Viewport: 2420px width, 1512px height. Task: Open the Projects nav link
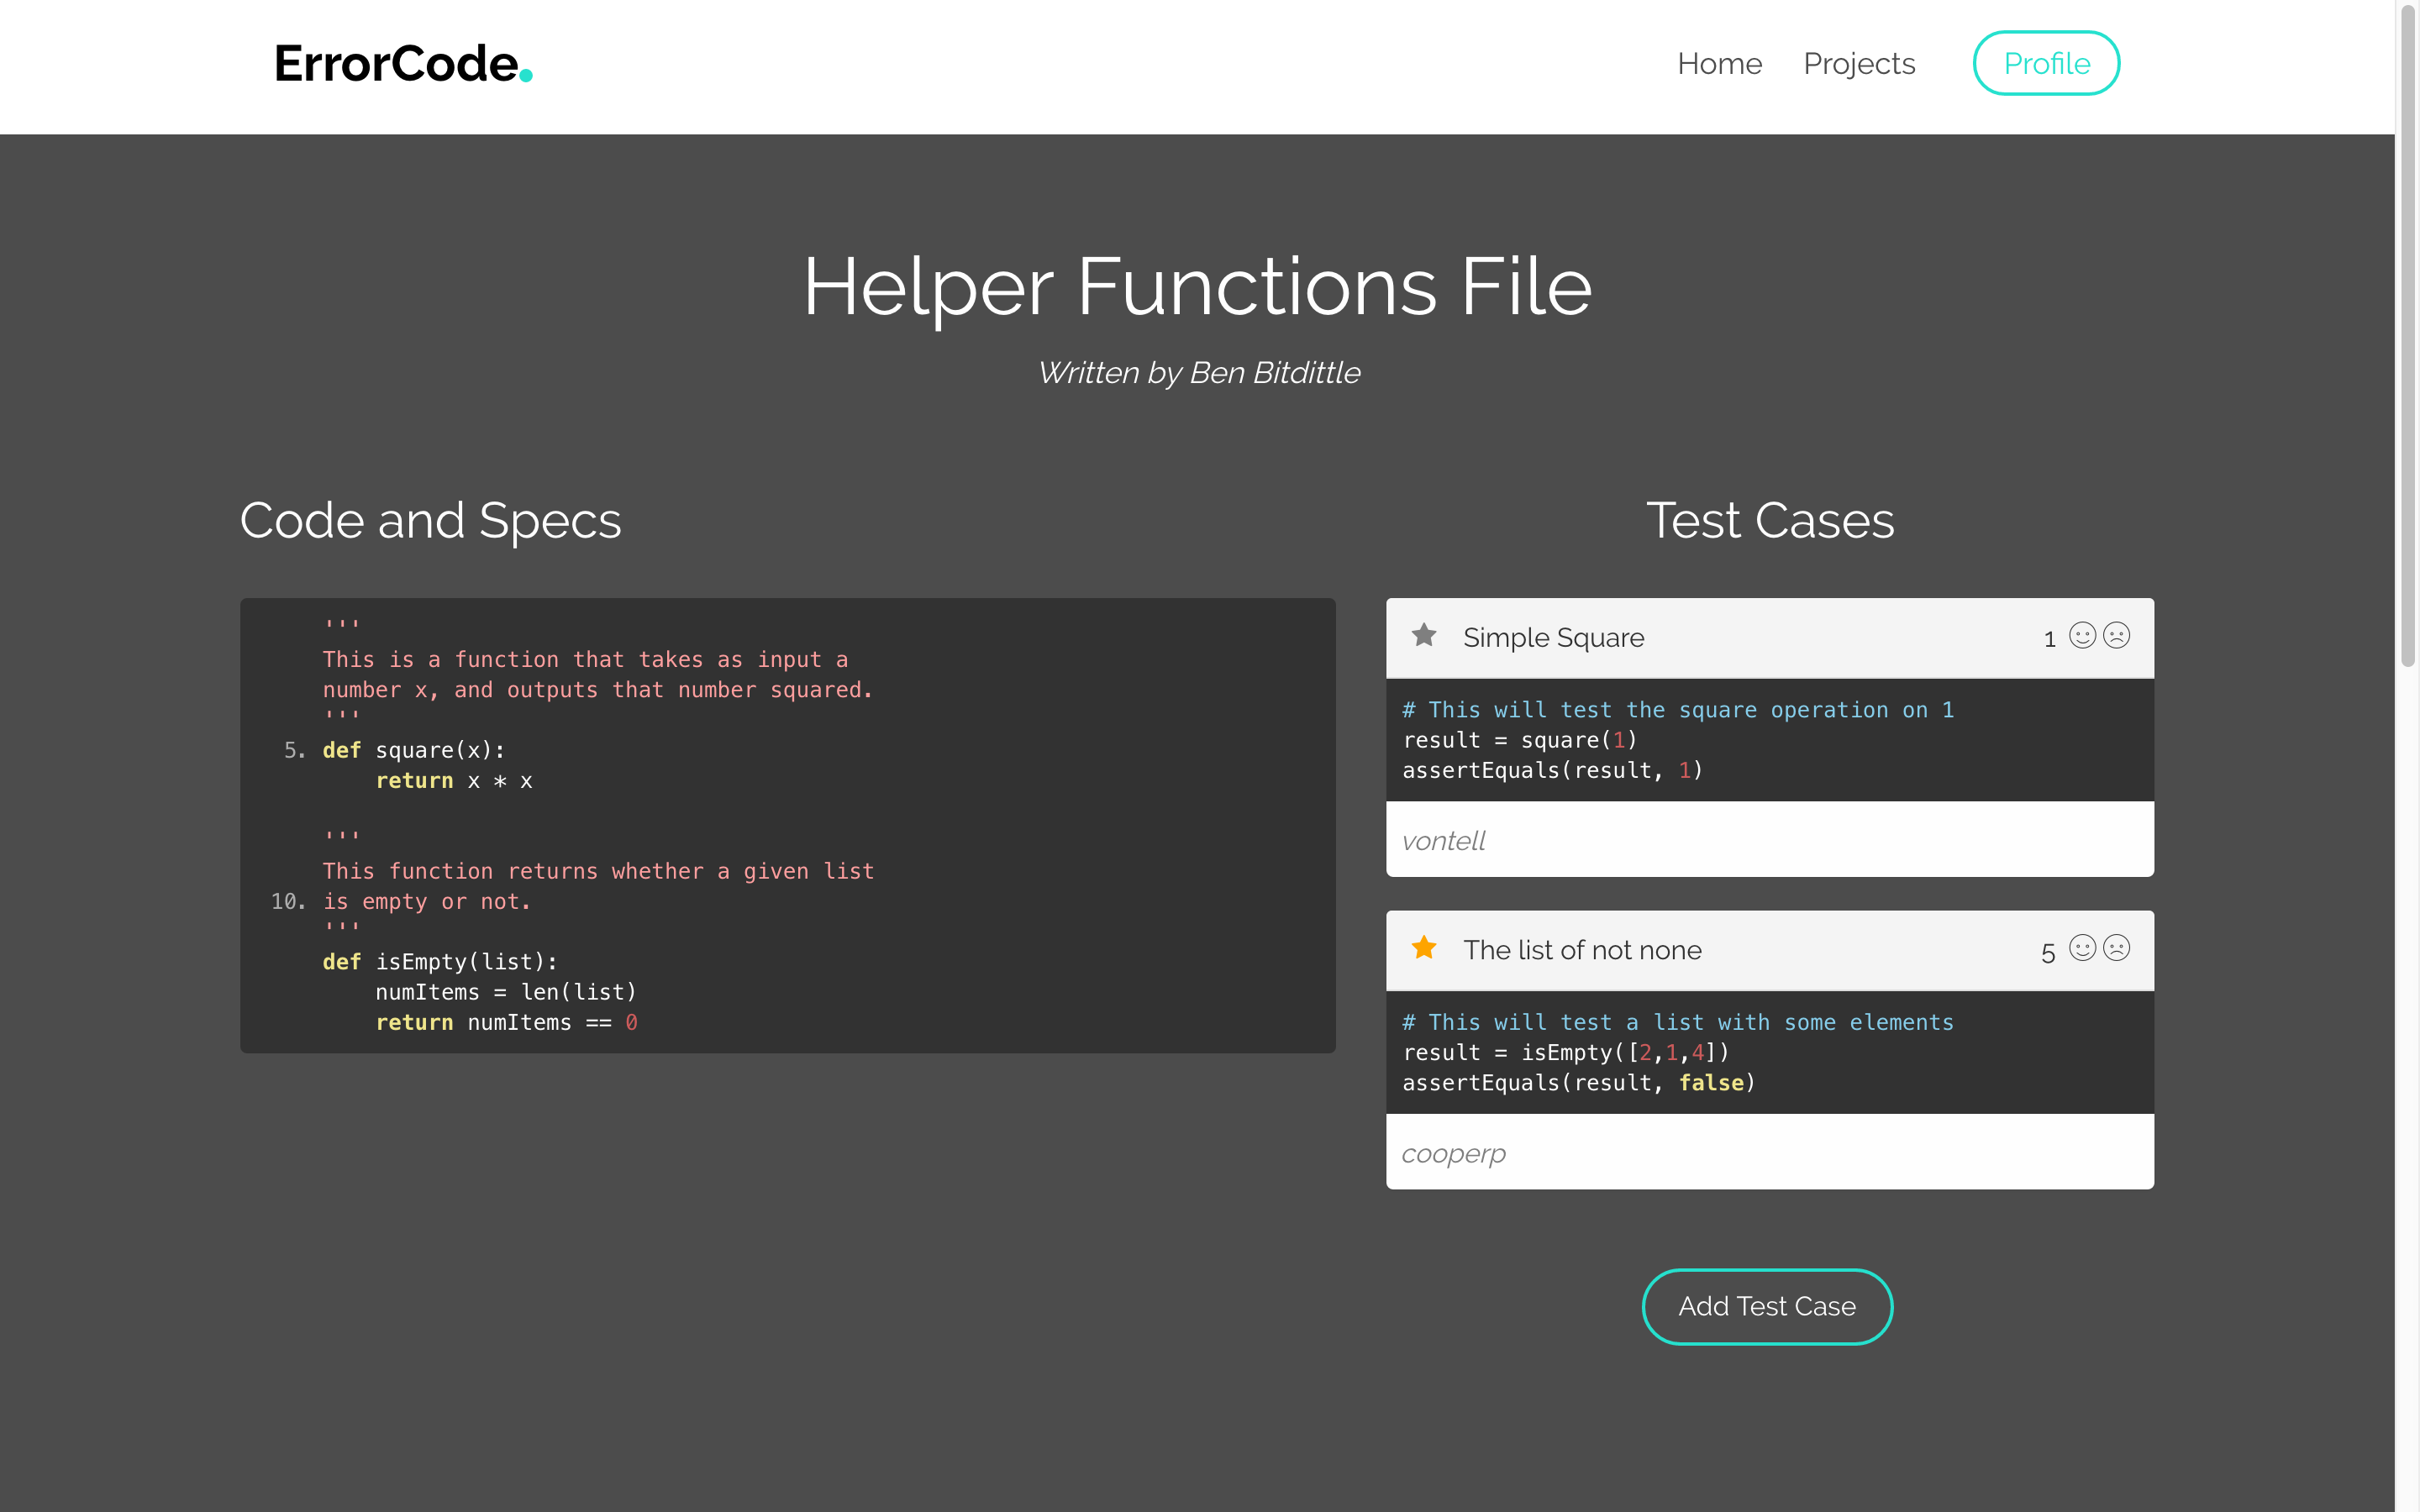[x=1859, y=64]
